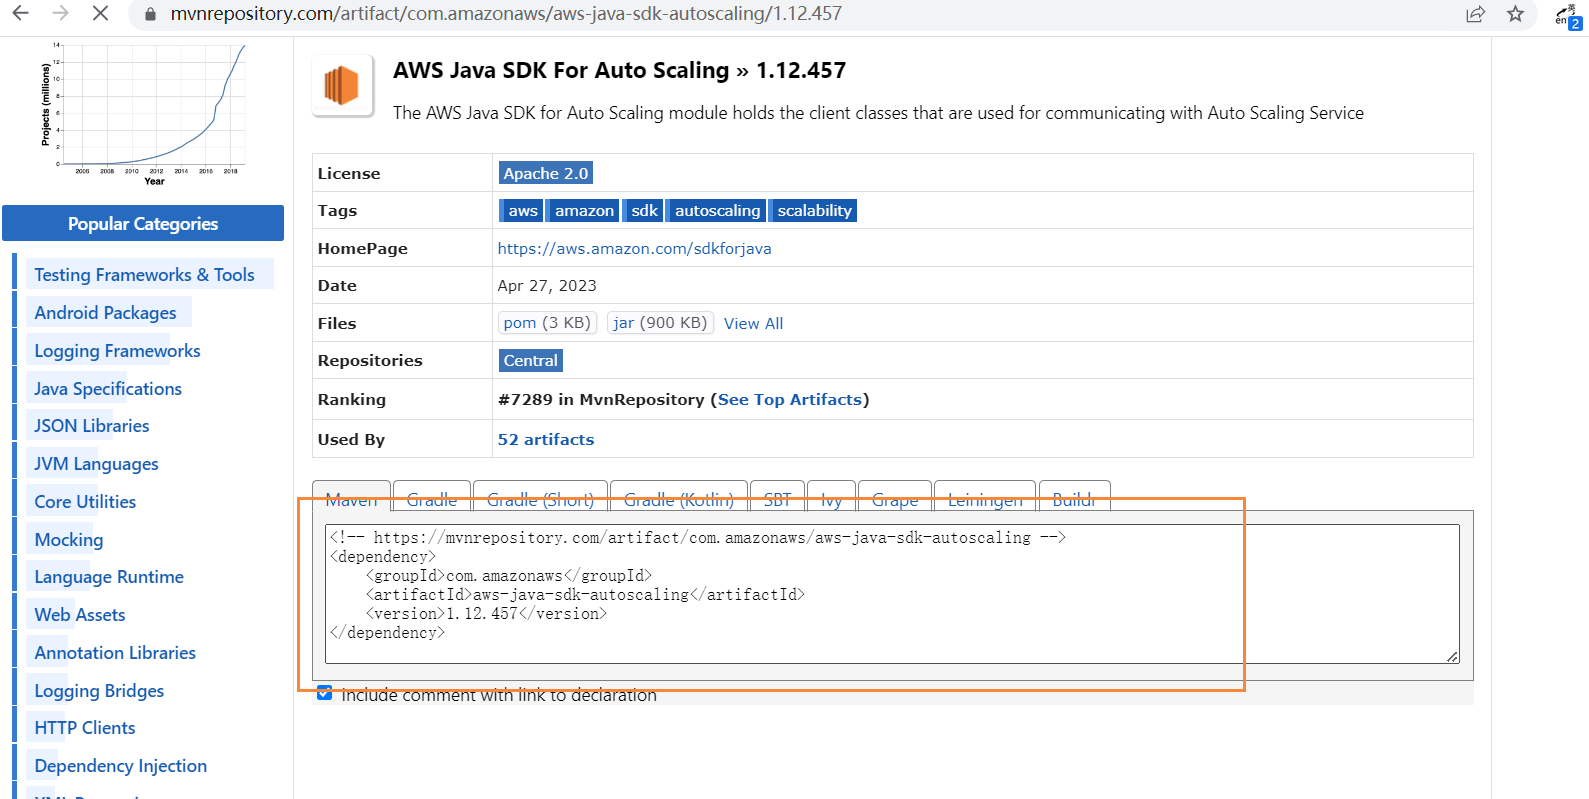
Task: Click the code box resize handle
Action: click(x=1452, y=656)
